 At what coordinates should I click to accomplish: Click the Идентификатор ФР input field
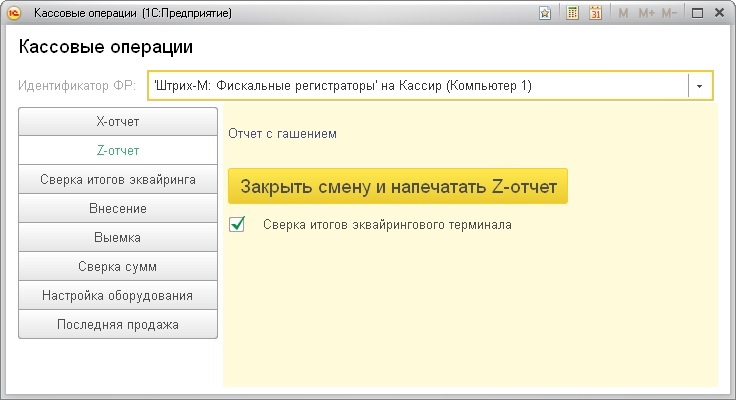417,86
